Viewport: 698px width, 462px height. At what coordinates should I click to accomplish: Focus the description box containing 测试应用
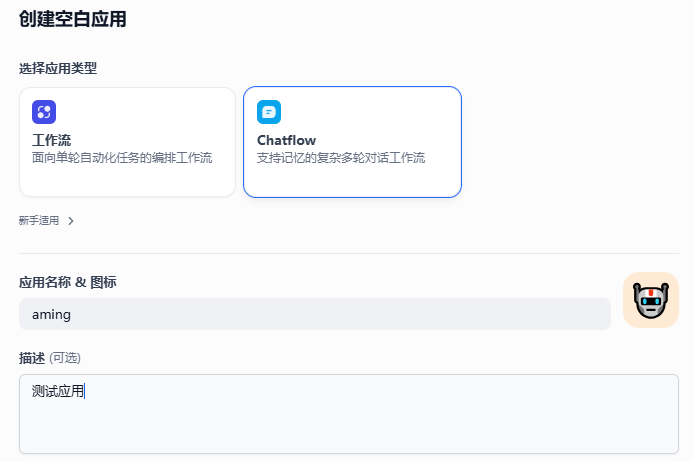(x=349, y=414)
